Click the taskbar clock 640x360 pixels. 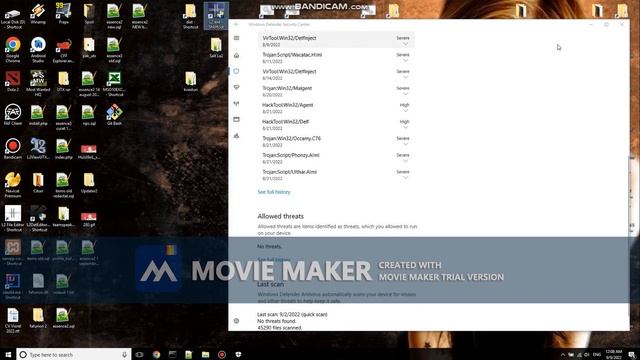(x=613, y=354)
